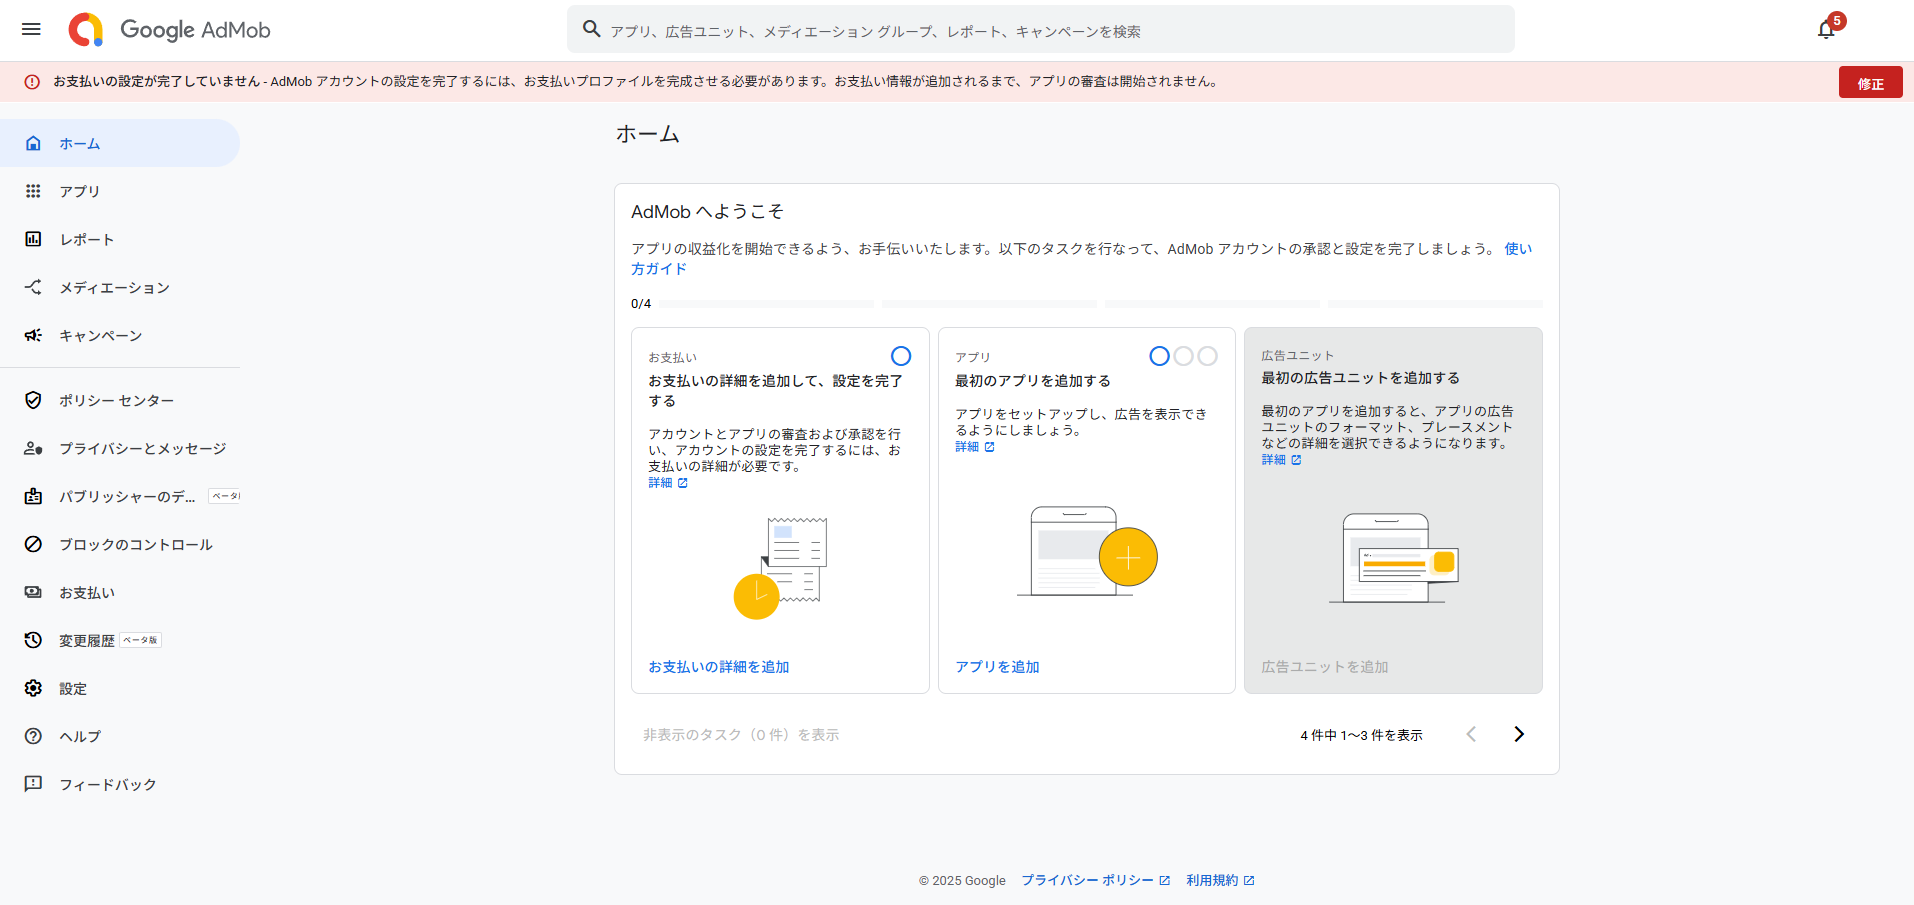Open the アプリ grid icon in sidebar
Viewport: 1914px width, 905px height.
tap(33, 191)
